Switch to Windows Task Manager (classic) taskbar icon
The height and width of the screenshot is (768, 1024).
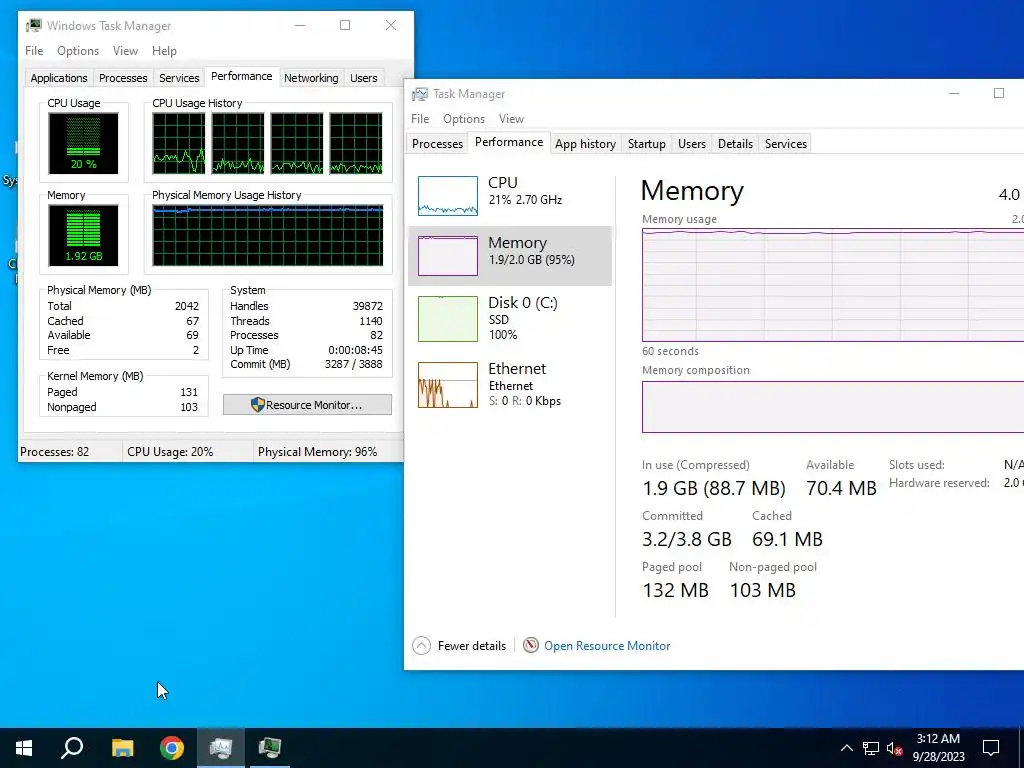pos(270,748)
